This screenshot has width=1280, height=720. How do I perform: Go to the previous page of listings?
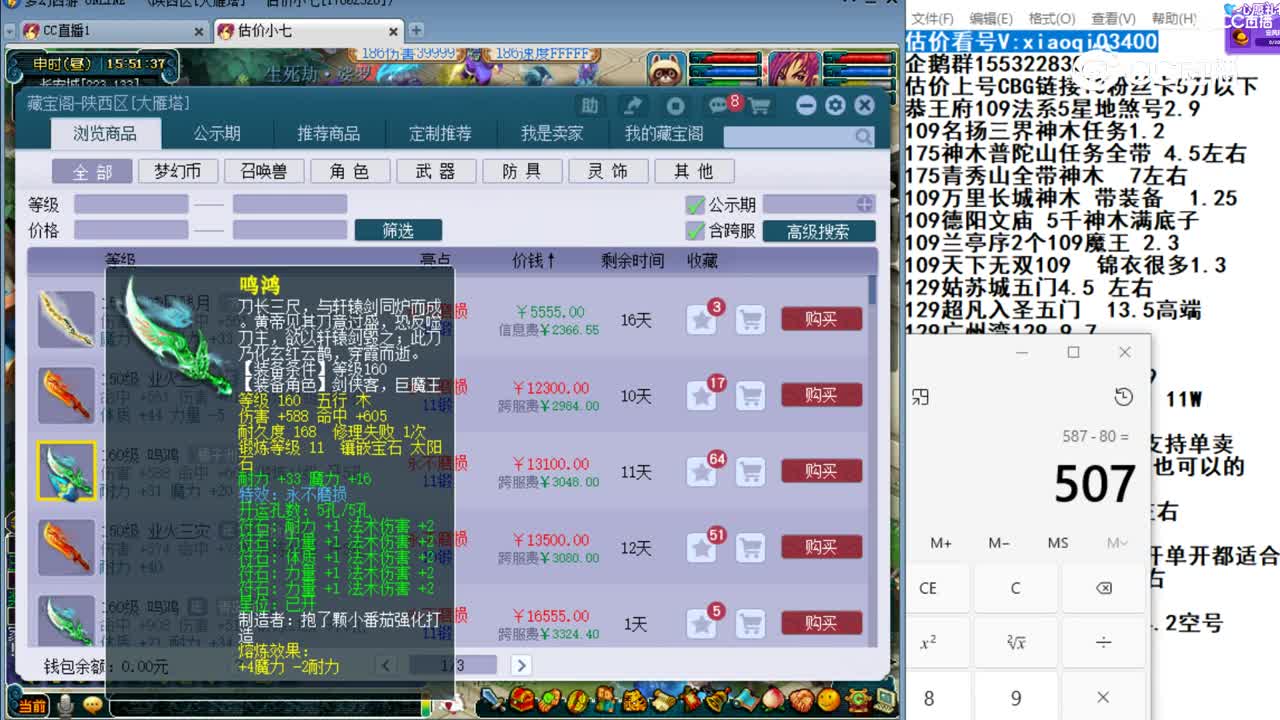387,665
